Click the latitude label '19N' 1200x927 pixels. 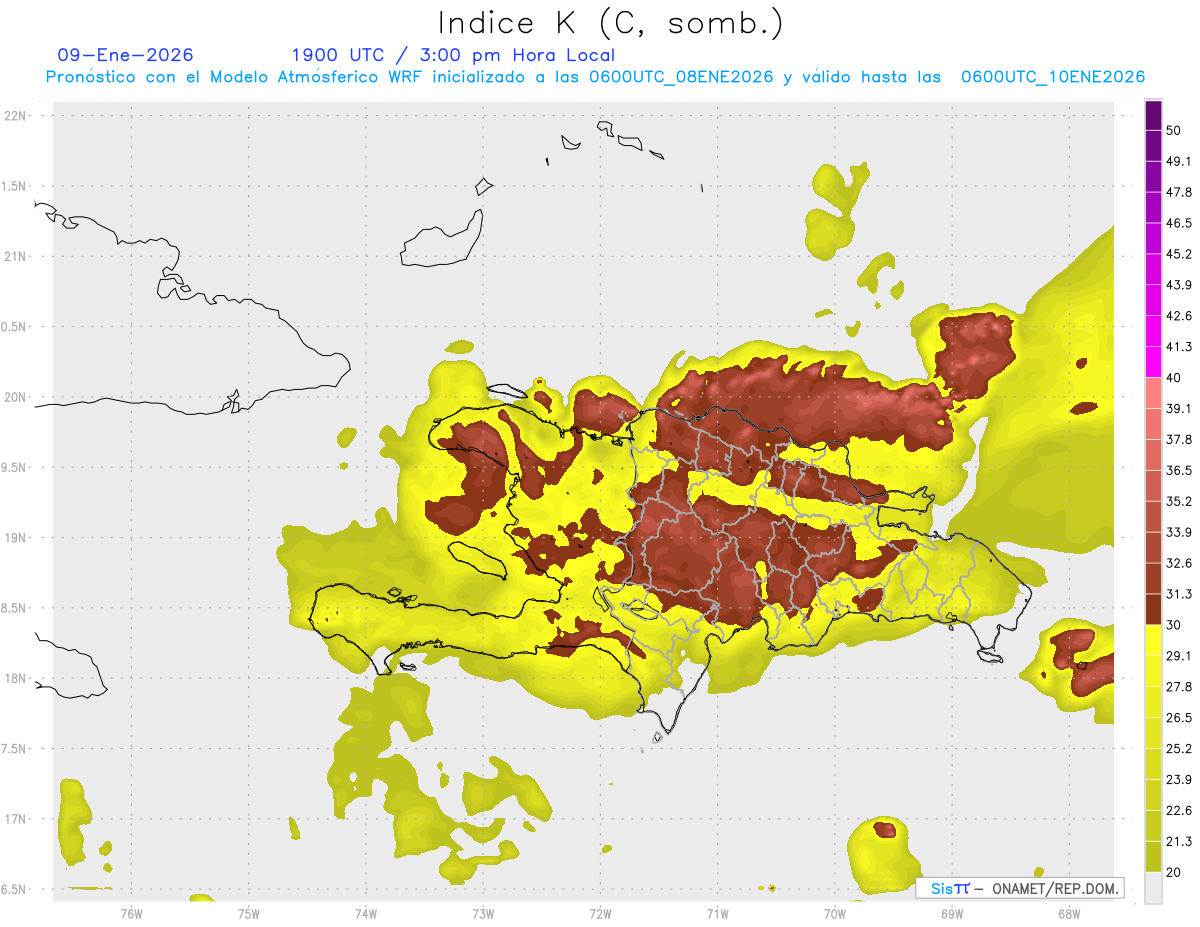[x=16, y=537]
